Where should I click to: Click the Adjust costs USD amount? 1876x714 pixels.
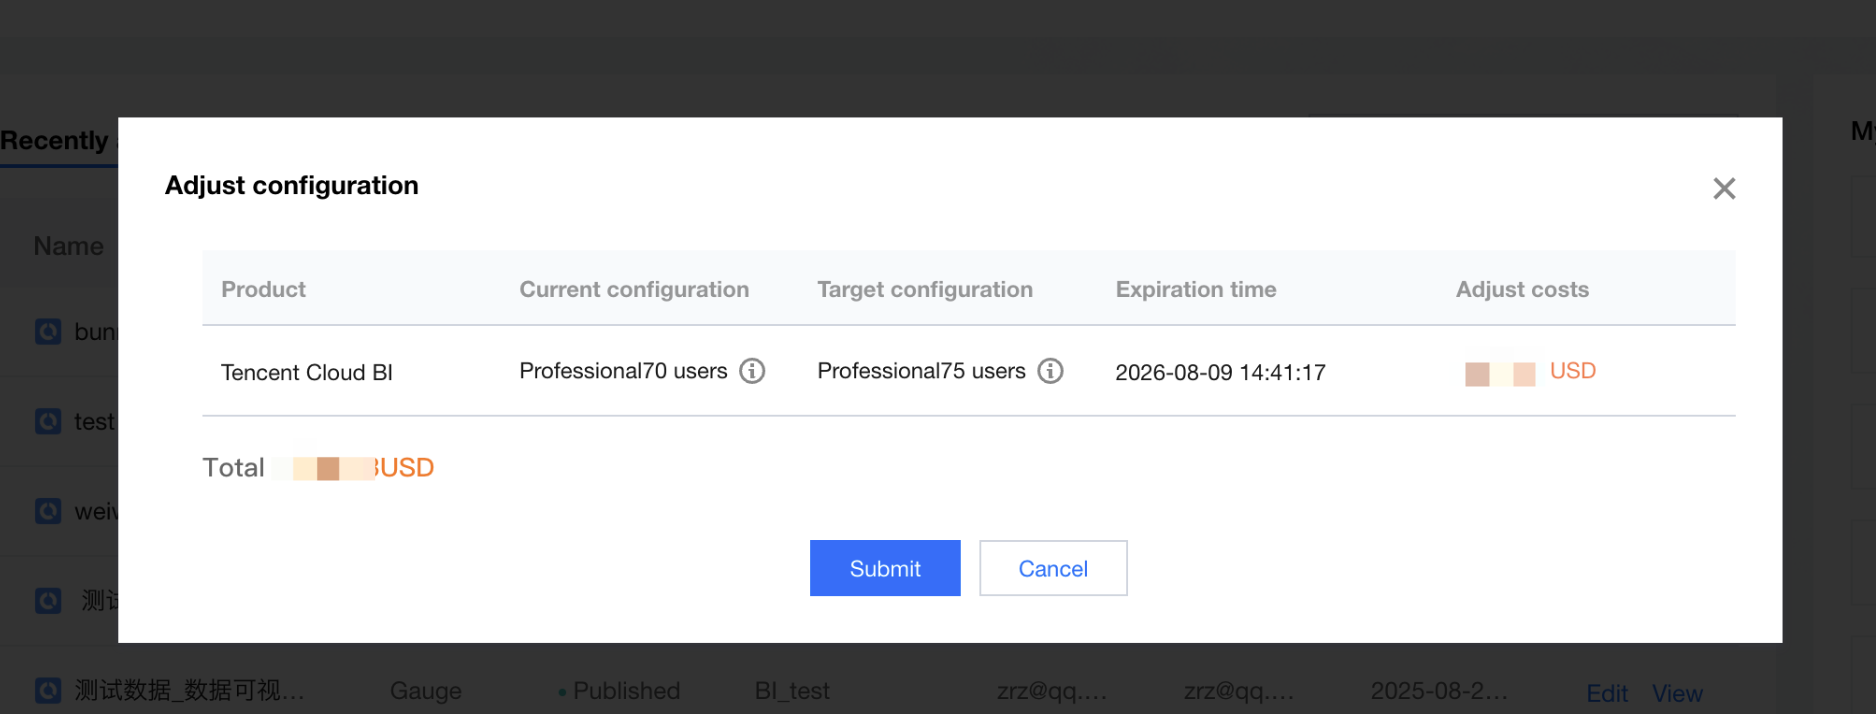[1530, 372]
